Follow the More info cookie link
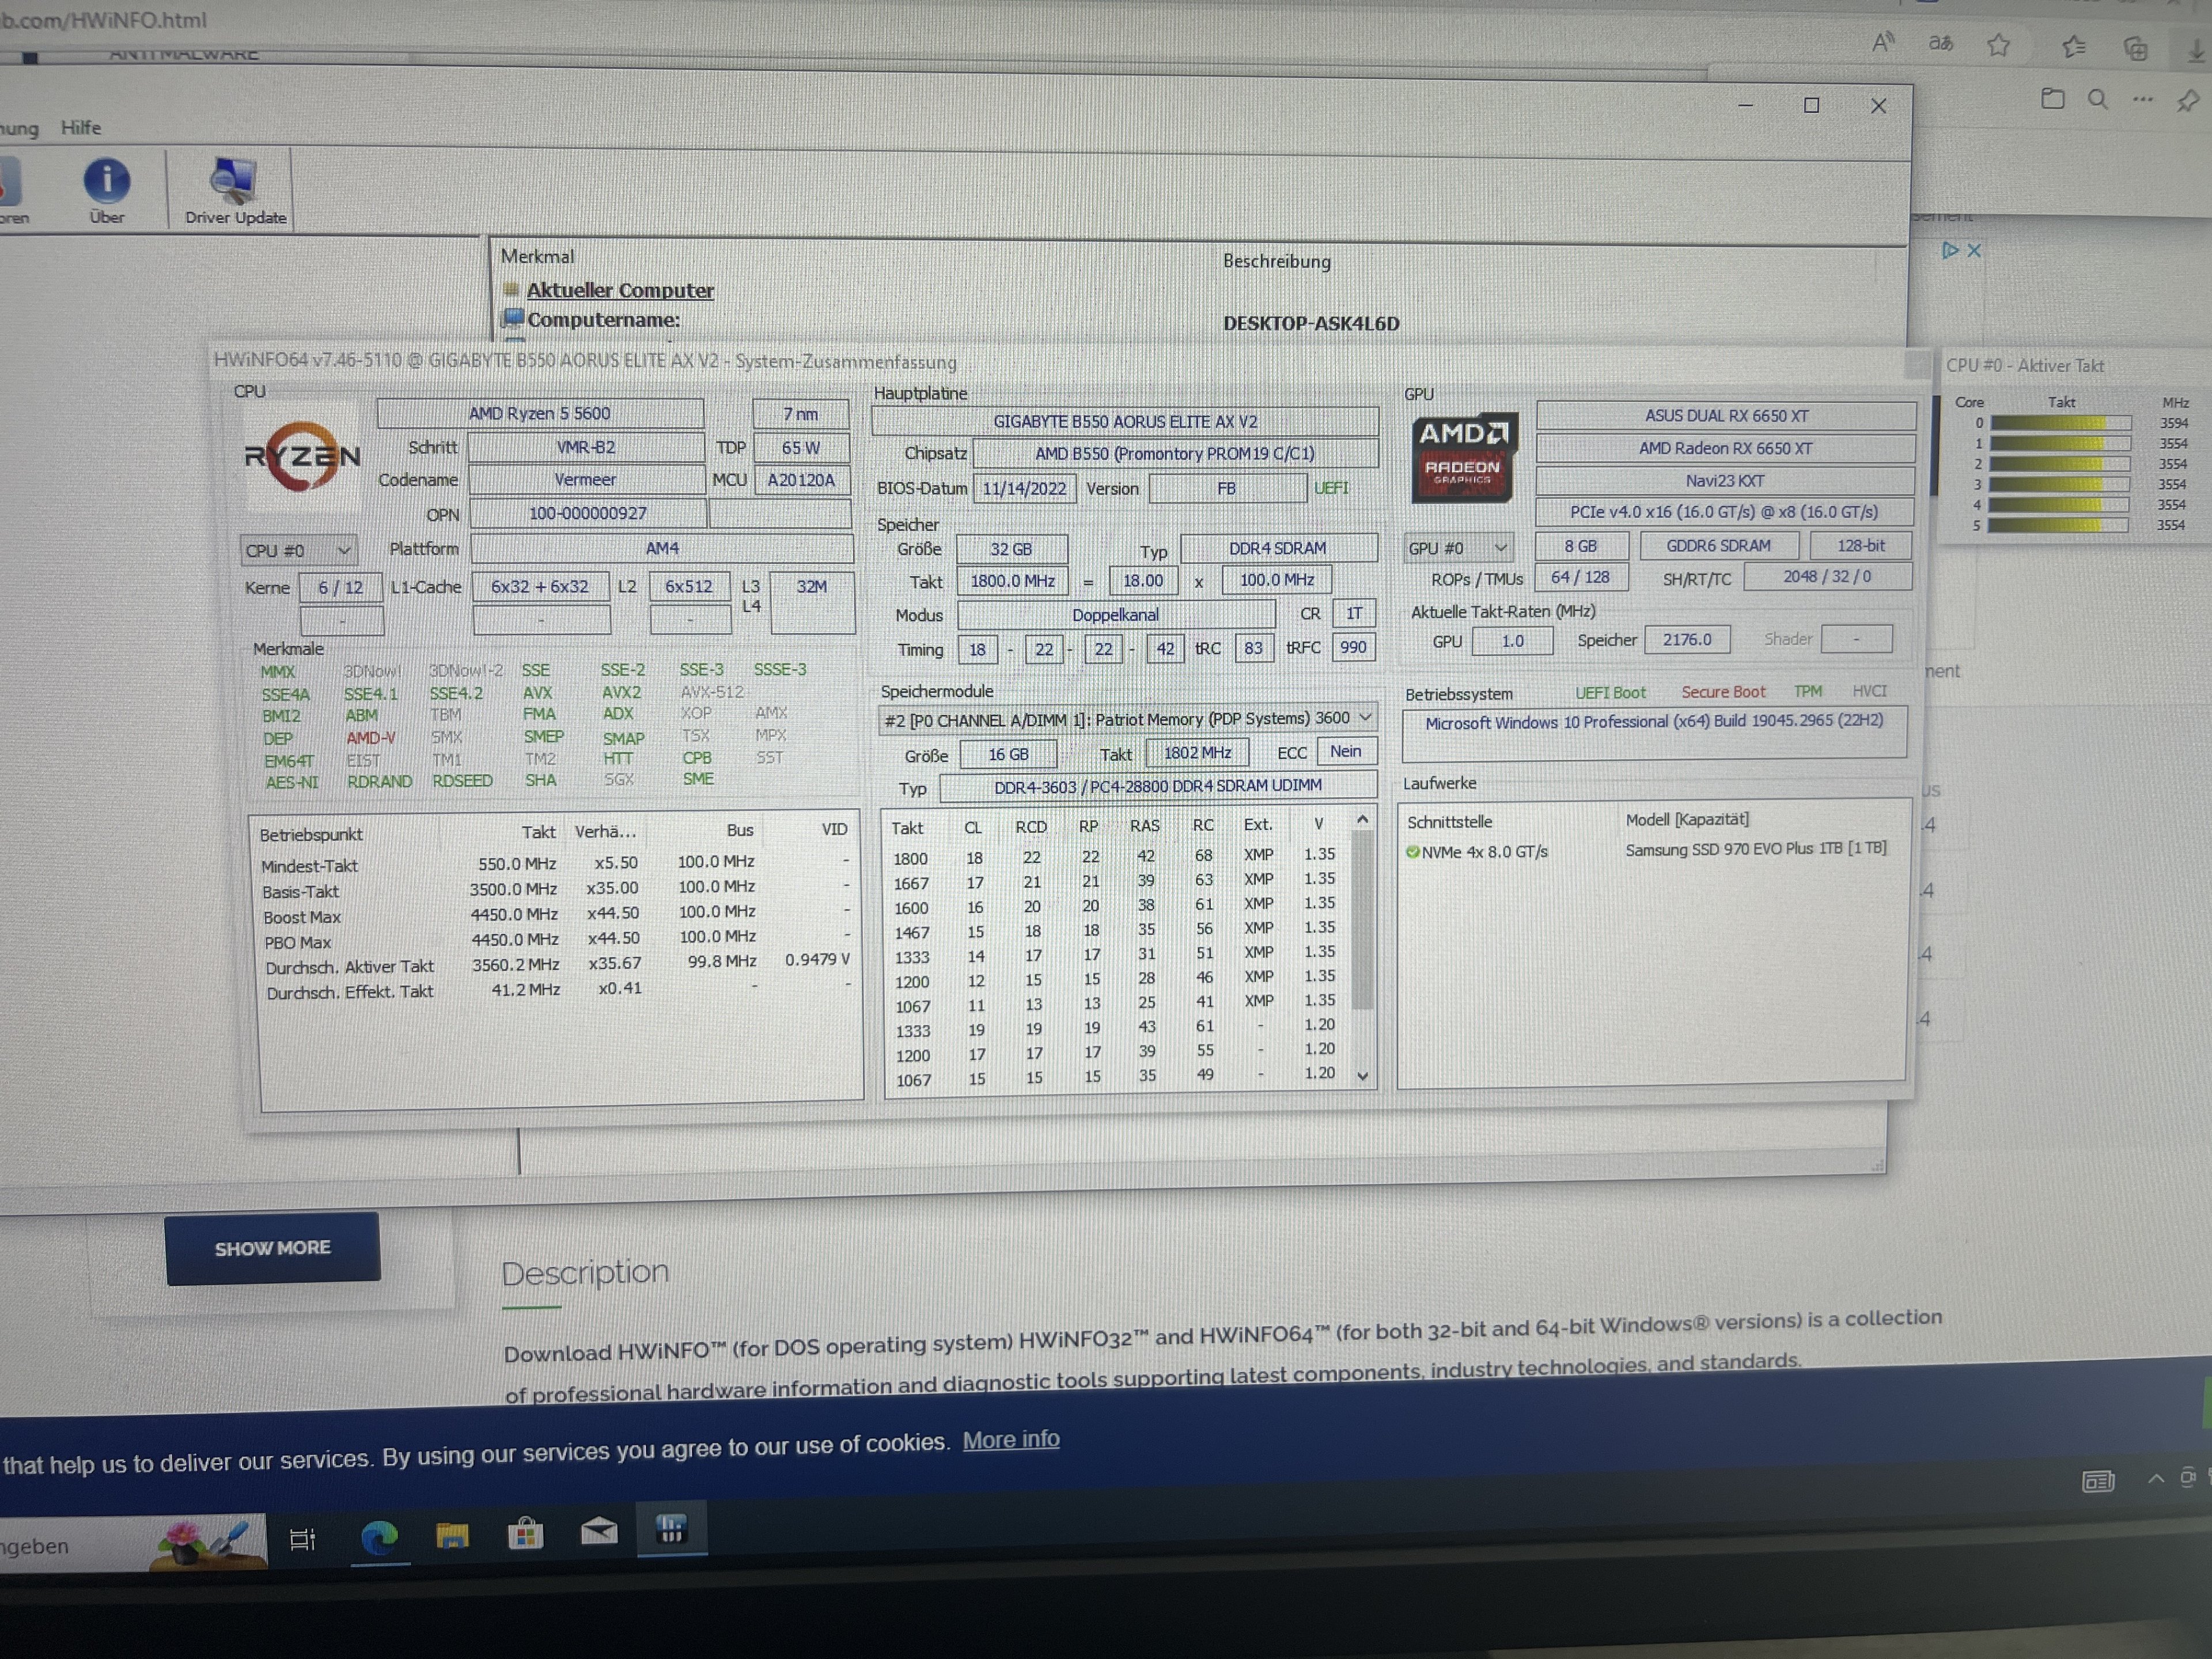Viewport: 2212px width, 1659px height. point(1010,1440)
